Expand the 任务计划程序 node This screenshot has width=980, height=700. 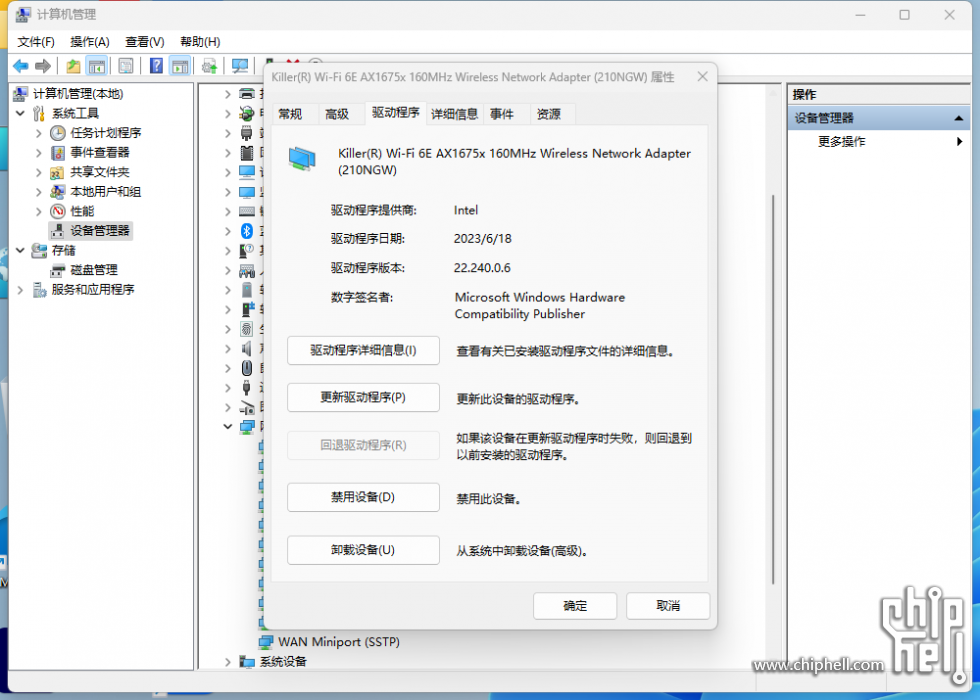coord(39,133)
